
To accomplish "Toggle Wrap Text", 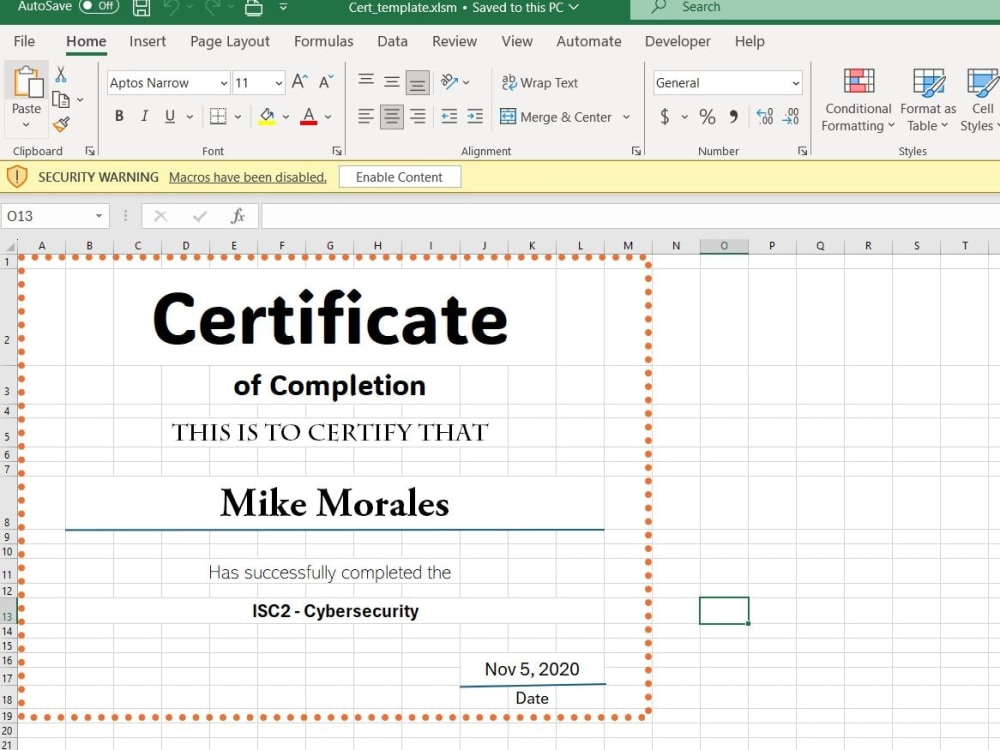I will [540, 82].
